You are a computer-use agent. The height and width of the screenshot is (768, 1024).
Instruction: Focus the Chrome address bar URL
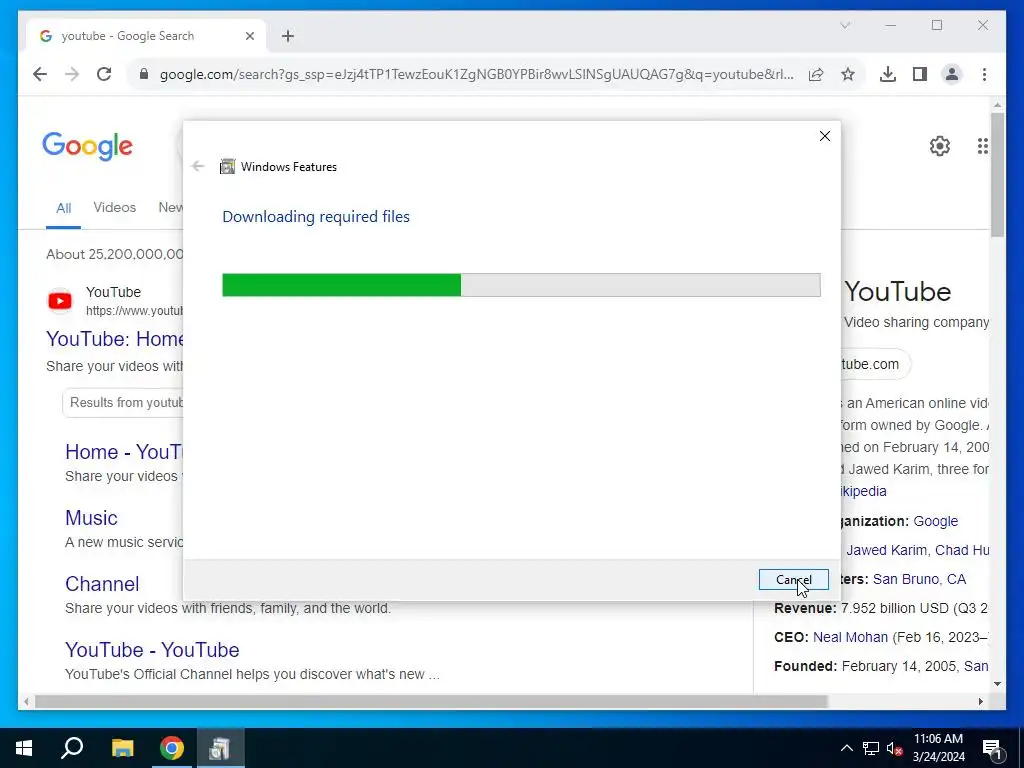477,74
